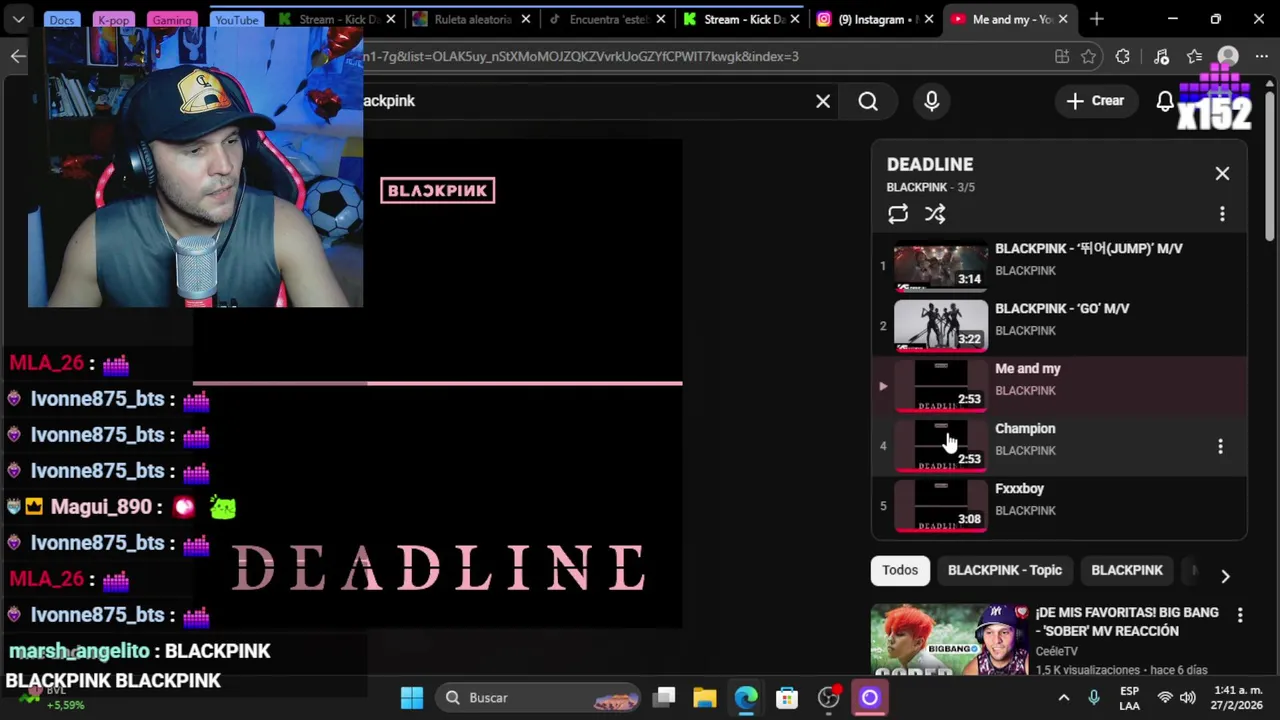Open the Wi-Fi network tray icon

1165,698
